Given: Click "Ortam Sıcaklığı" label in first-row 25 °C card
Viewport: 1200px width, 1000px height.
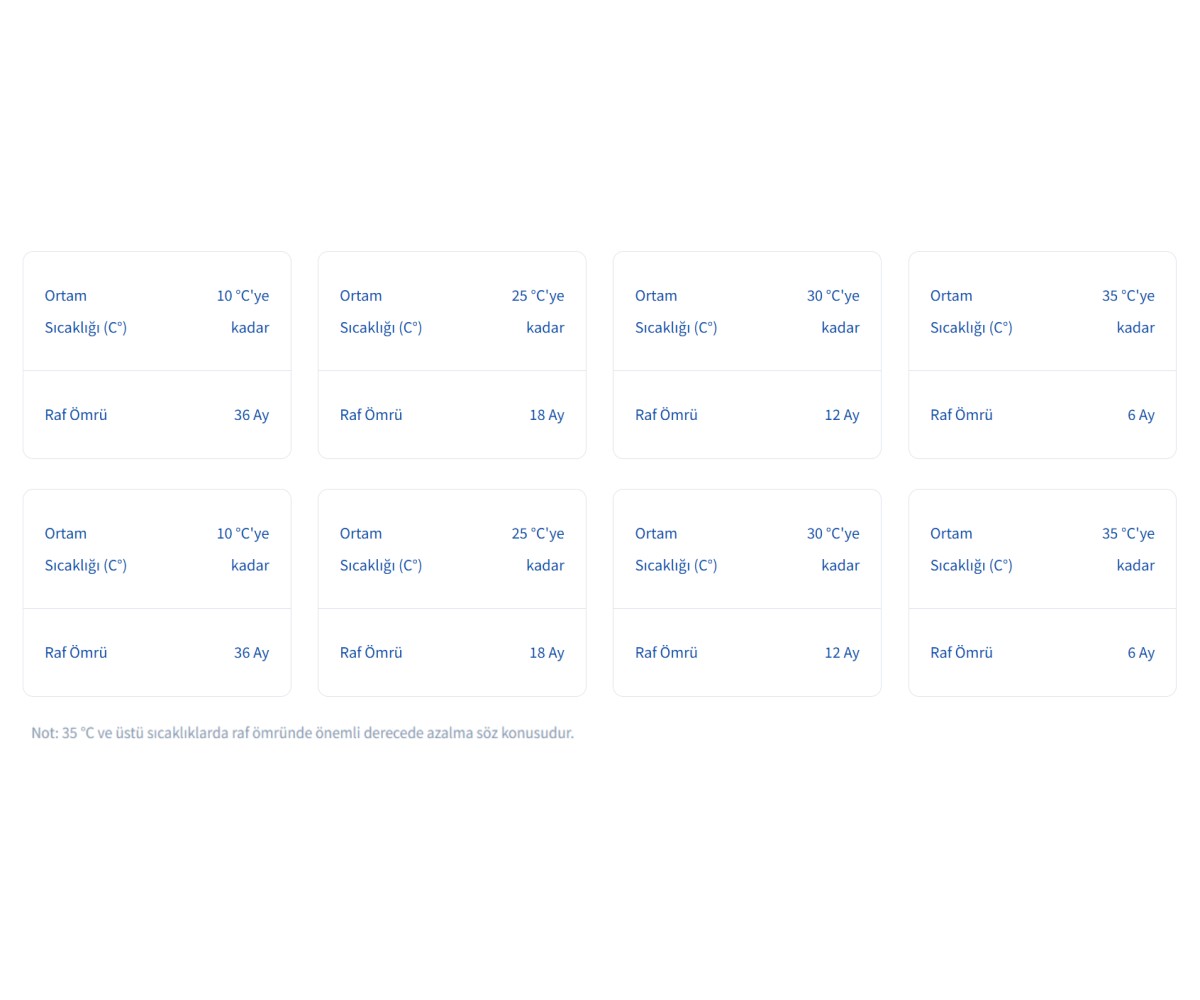Looking at the screenshot, I should tap(381, 311).
